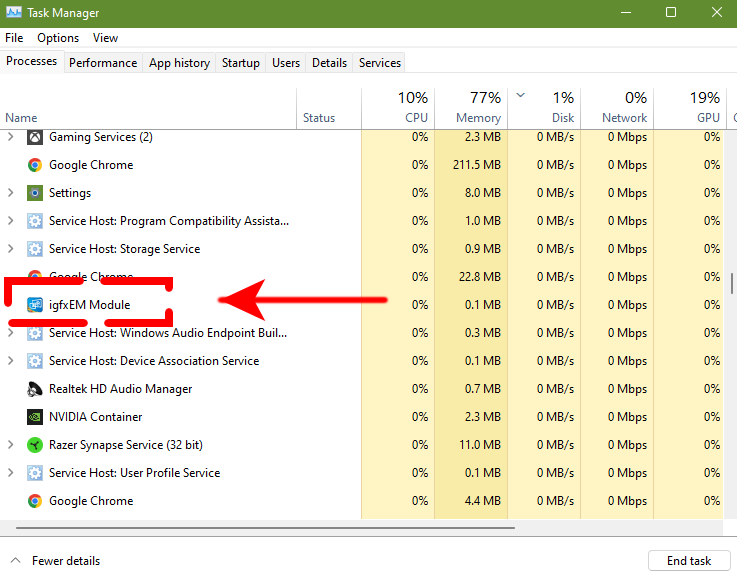Minimize the Task Manager window
Image resolution: width=737 pixels, height=581 pixels.
pyautogui.click(x=626, y=13)
